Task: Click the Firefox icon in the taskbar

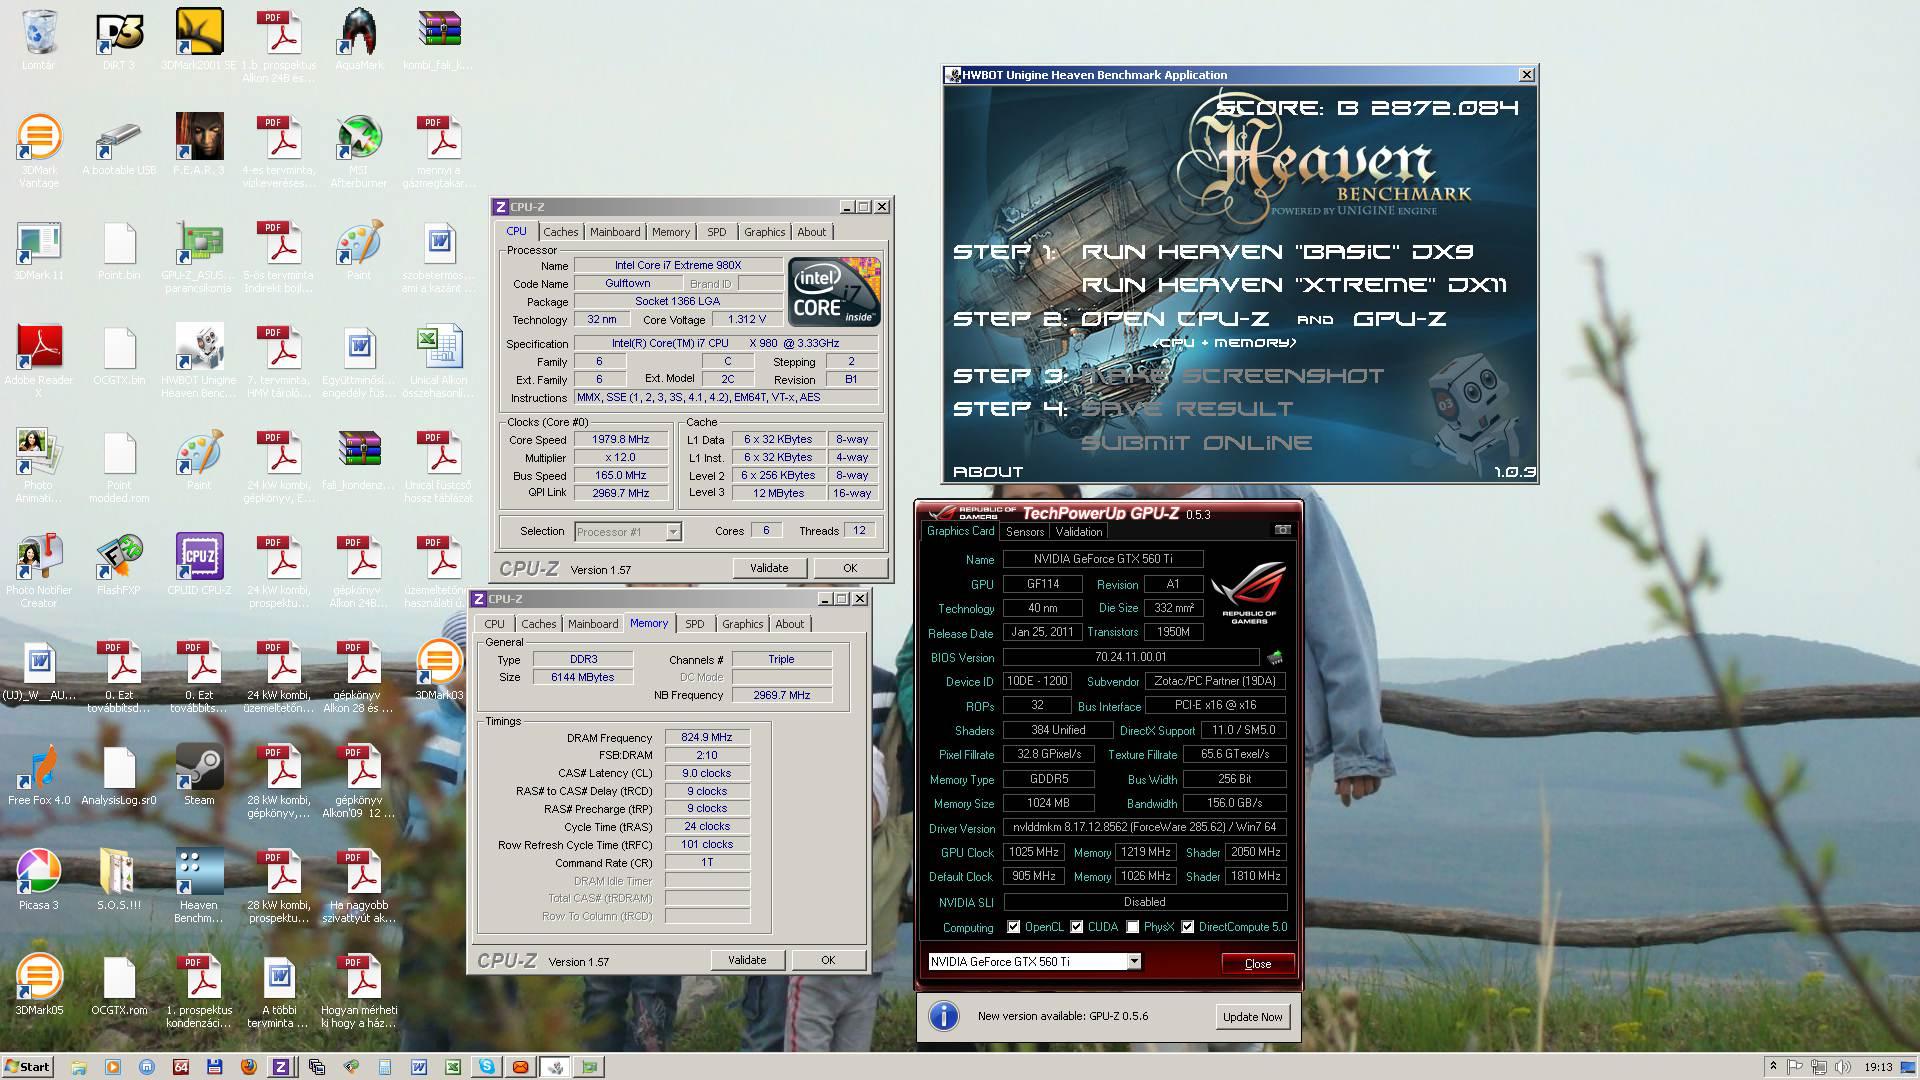Action: point(248,1067)
